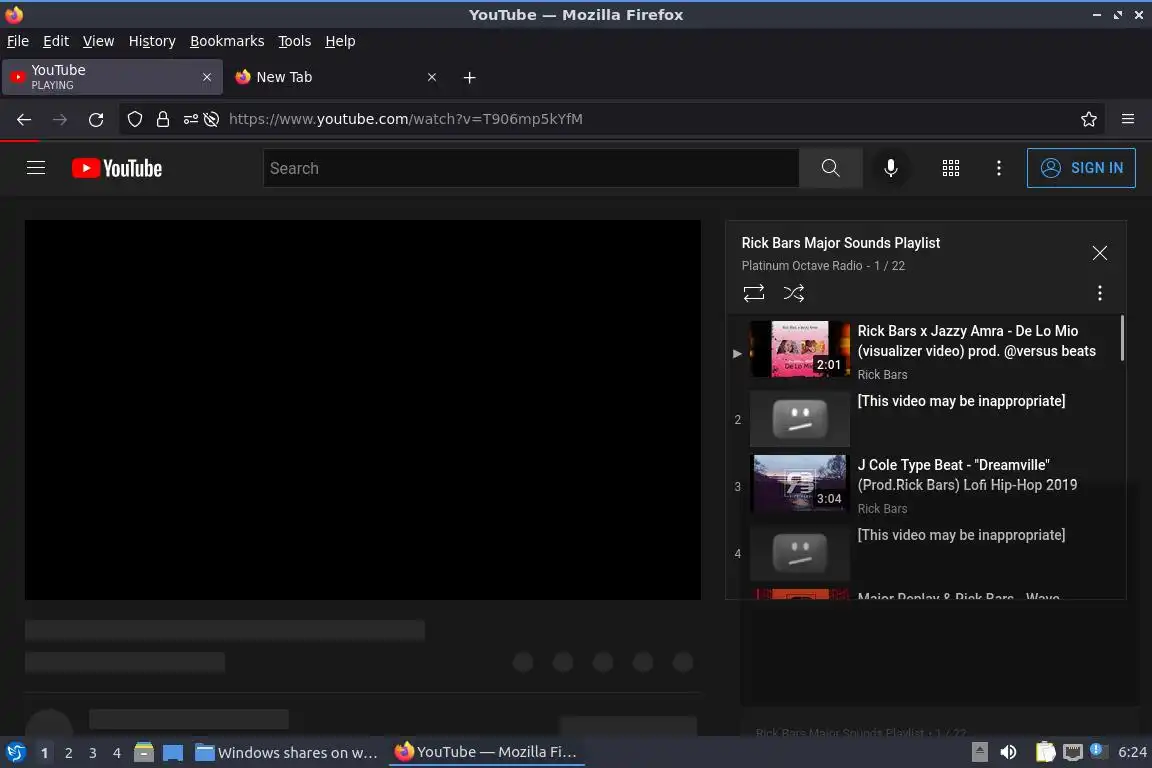Viewport: 1152px width, 768px height.
Task: Switch to workspace 4
Action: click(x=116, y=753)
